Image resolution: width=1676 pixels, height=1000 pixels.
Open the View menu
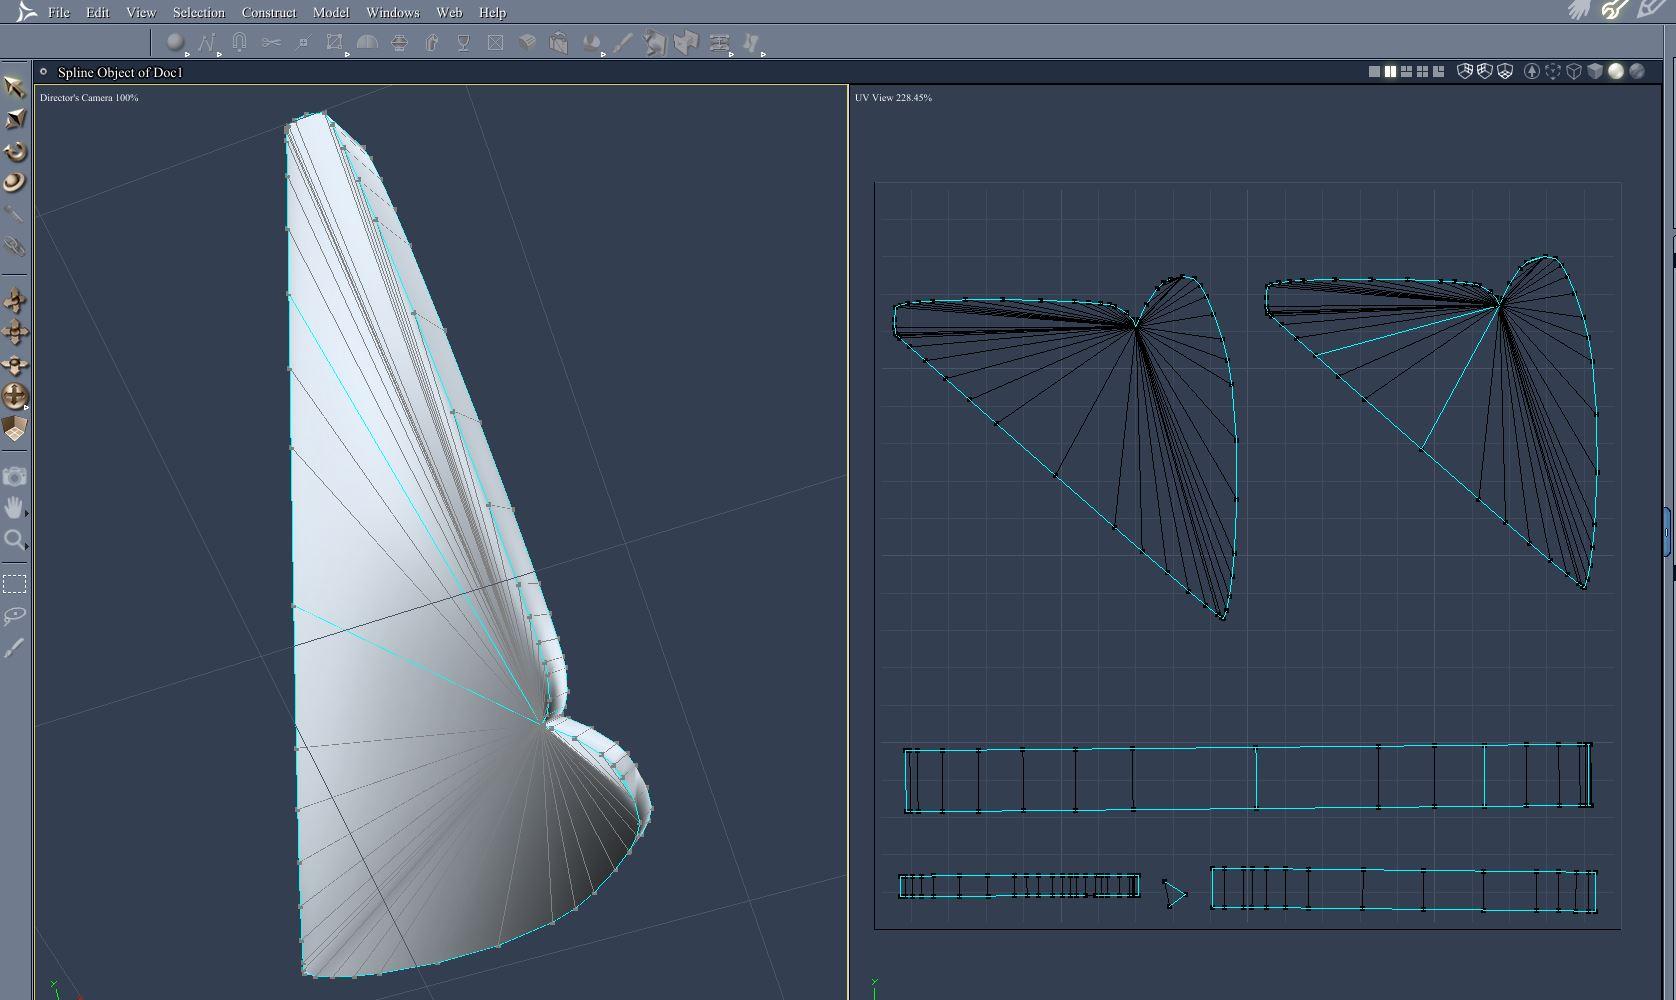click(141, 12)
